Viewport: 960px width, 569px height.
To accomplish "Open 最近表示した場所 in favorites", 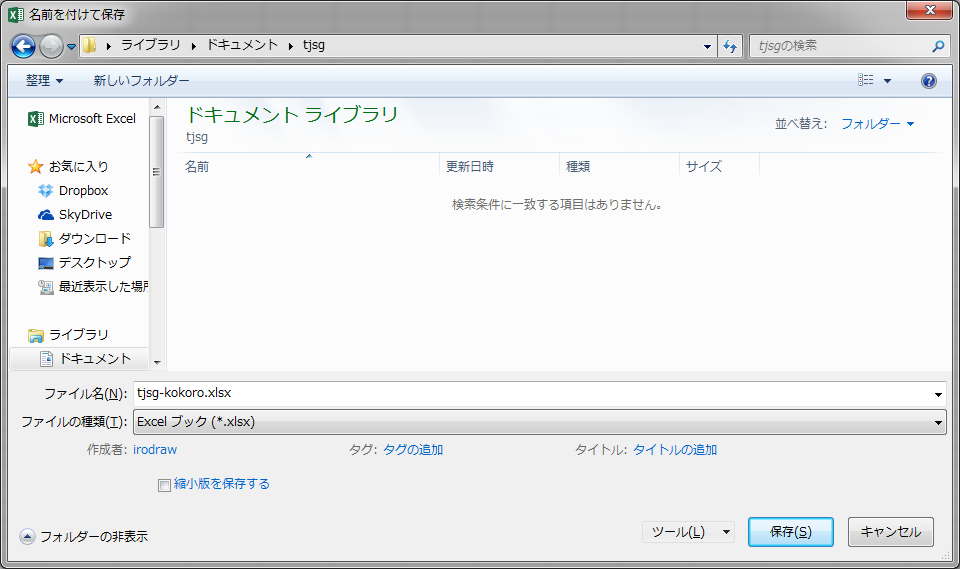I will click(x=93, y=286).
